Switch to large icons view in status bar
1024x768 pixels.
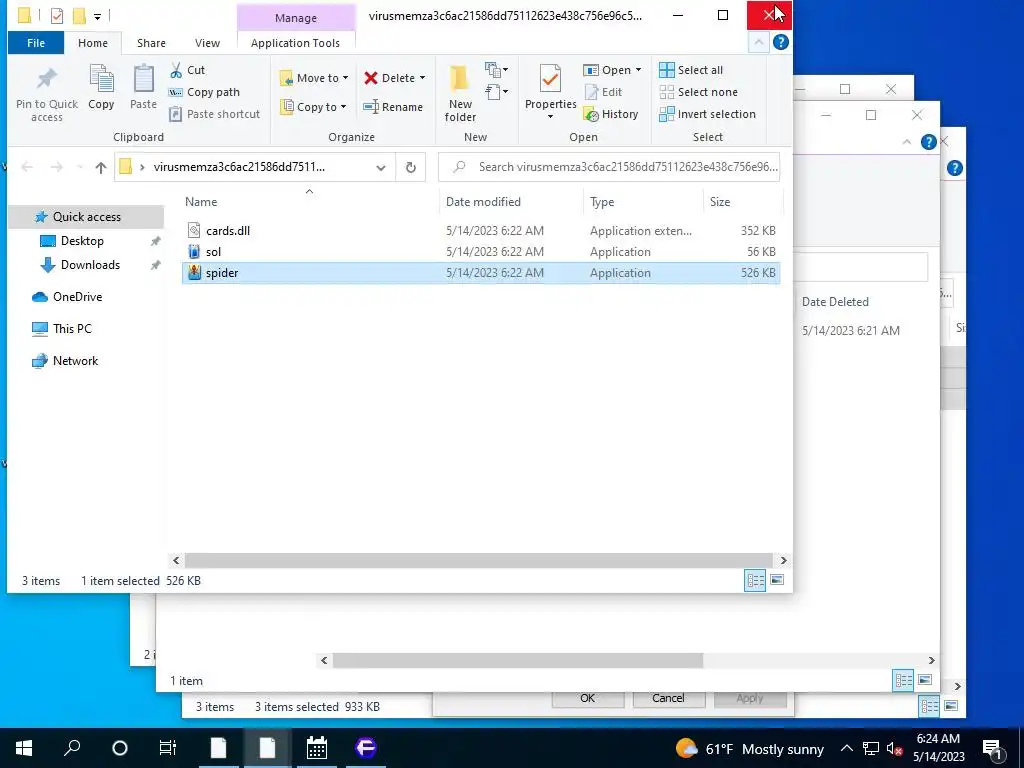(x=777, y=580)
